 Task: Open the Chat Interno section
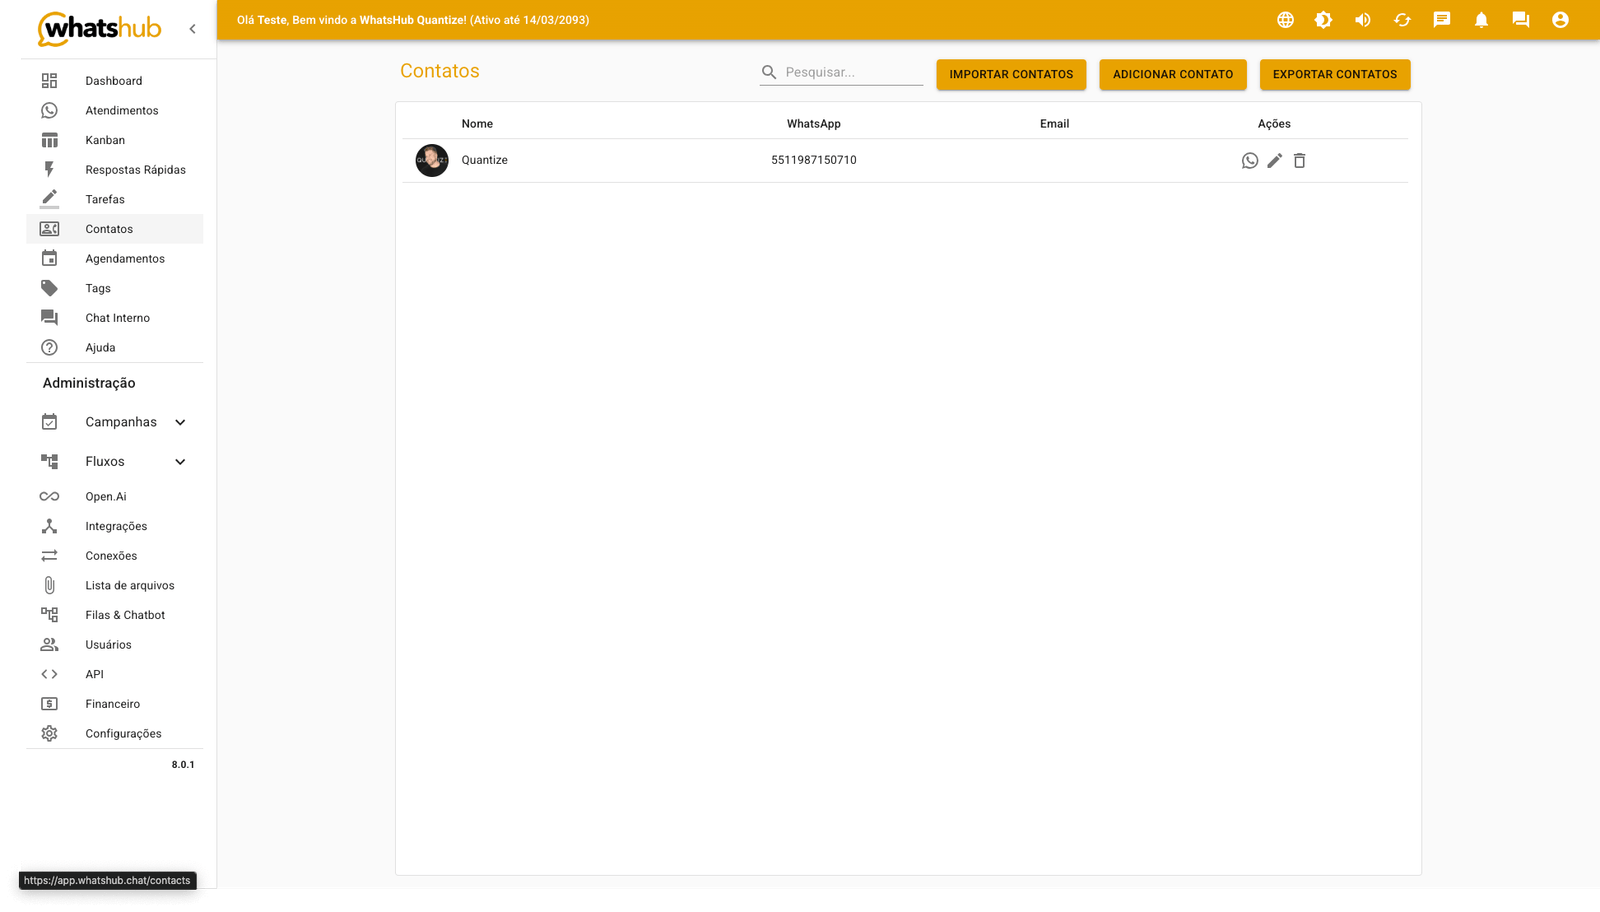117,317
